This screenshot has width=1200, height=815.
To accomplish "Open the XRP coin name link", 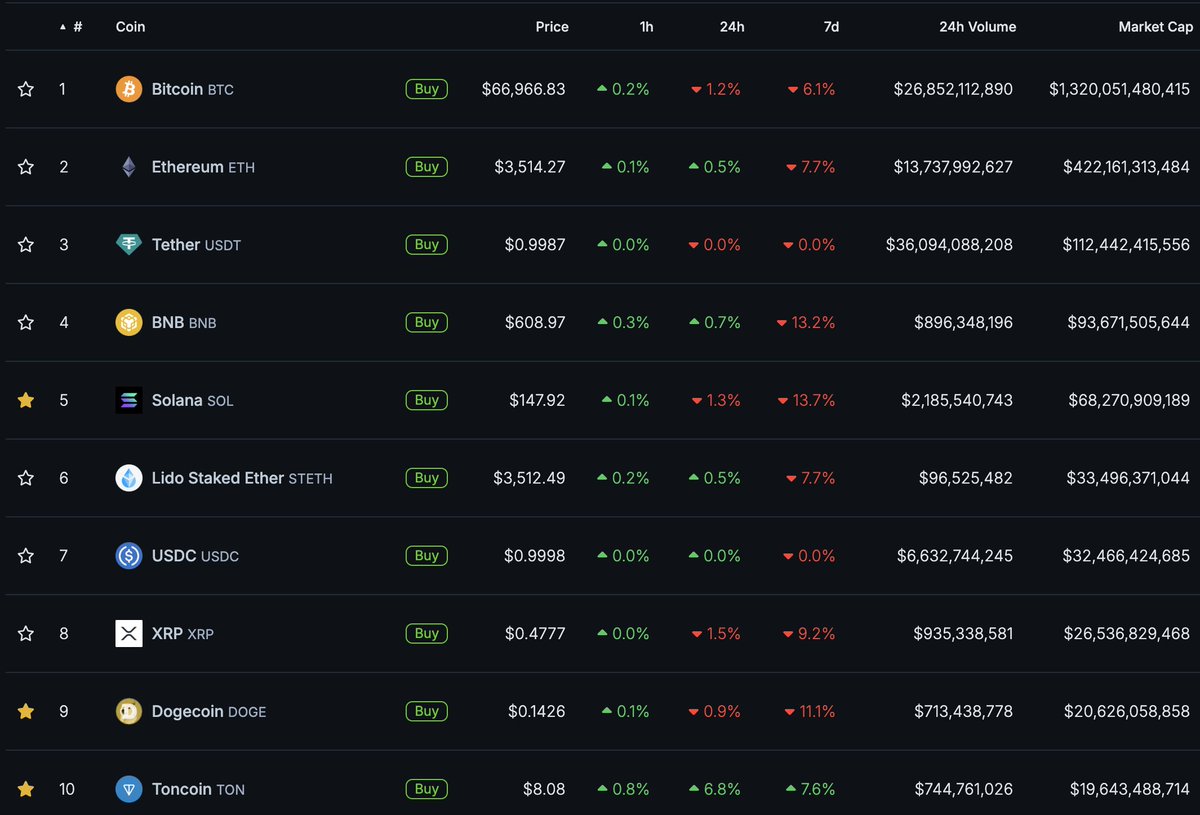I will click(x=183, y=633).
